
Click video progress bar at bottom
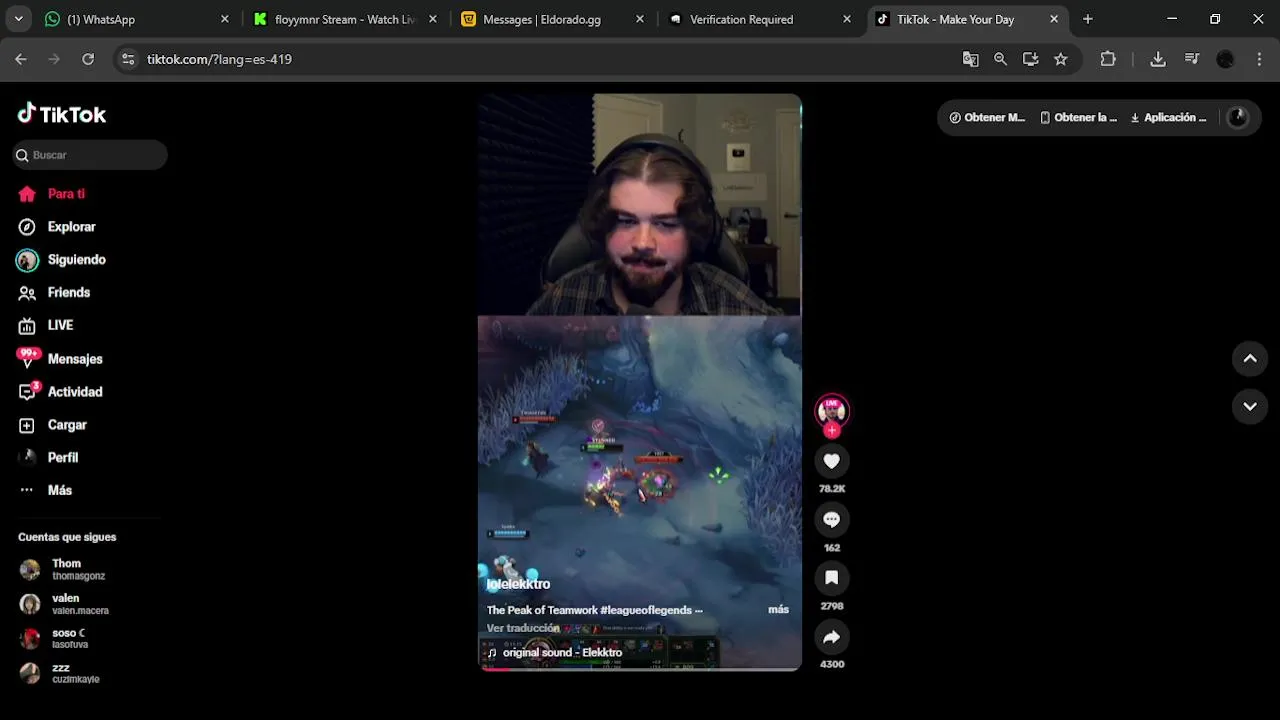(x=639, y=668)
